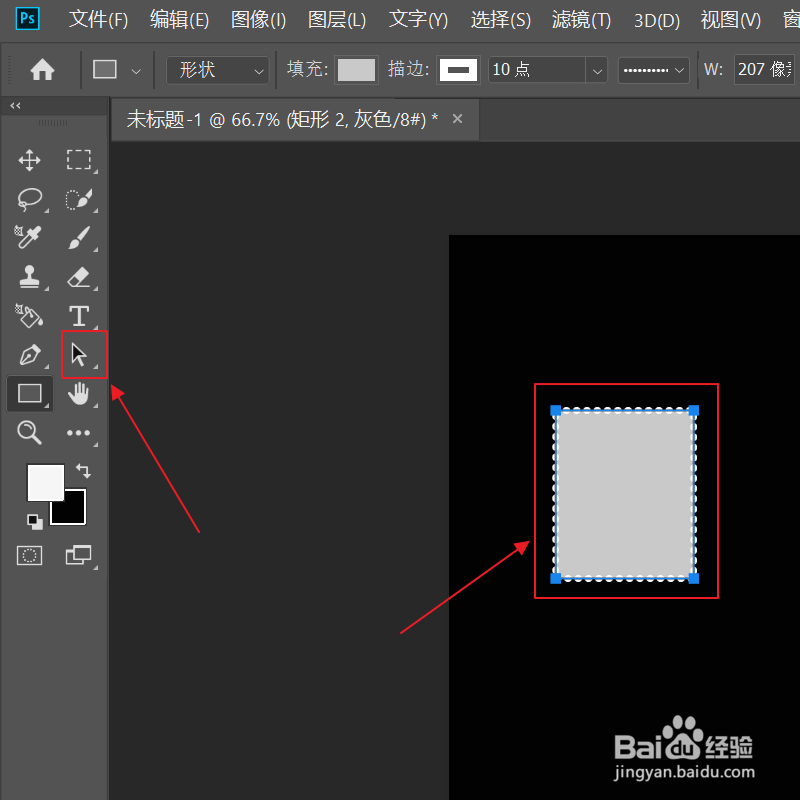Open the 滤镜(T) menu
The width and height of the screenshot is (800, 800).
click(582, 20)
